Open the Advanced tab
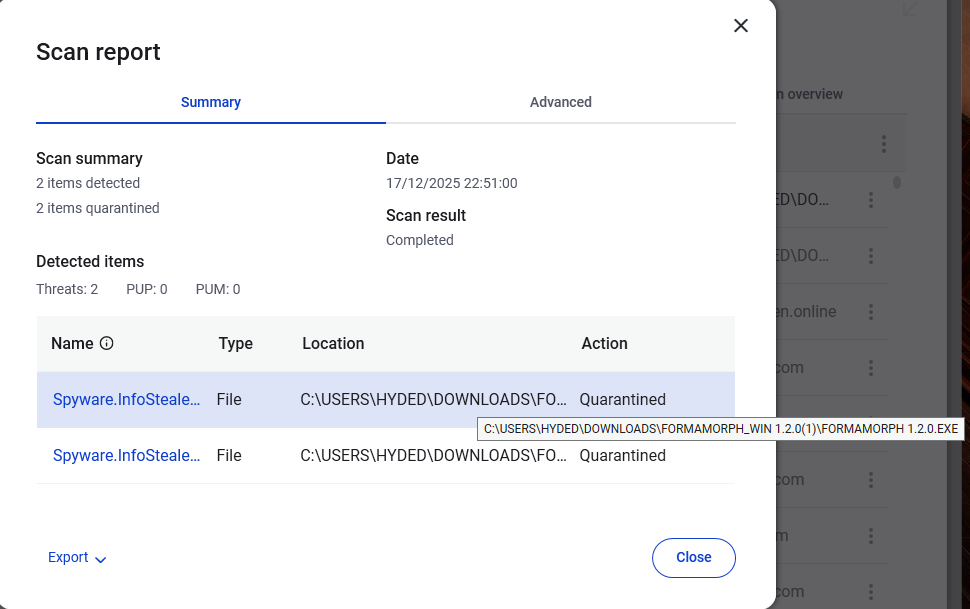This screenshot has width=970, height=609. pos(561,102)
